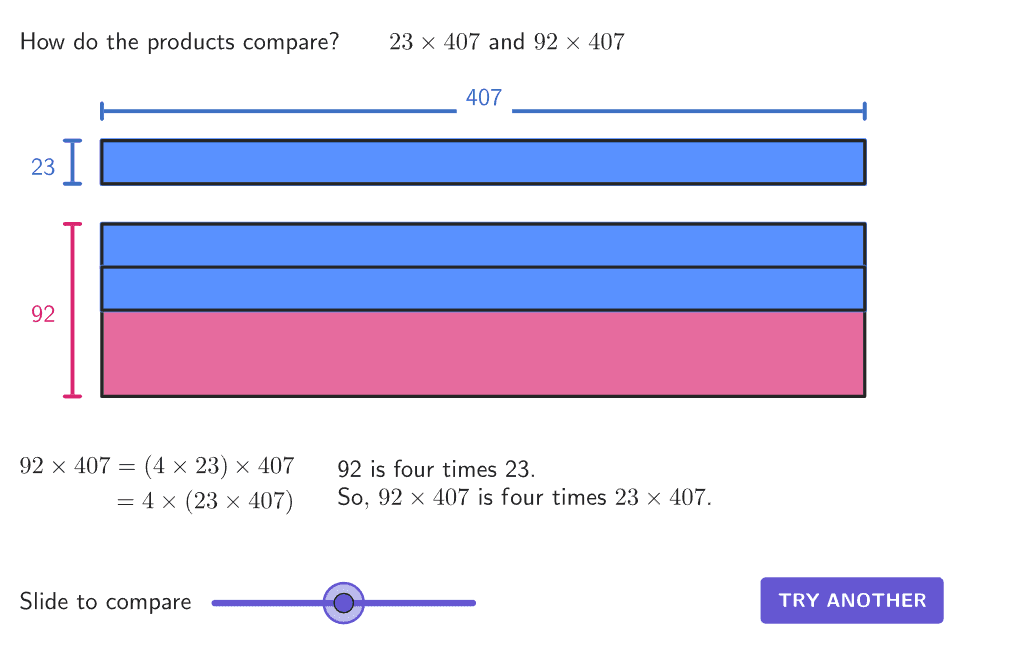Click the pink rectangle in the bottom bar

click(x=483, y=353)
